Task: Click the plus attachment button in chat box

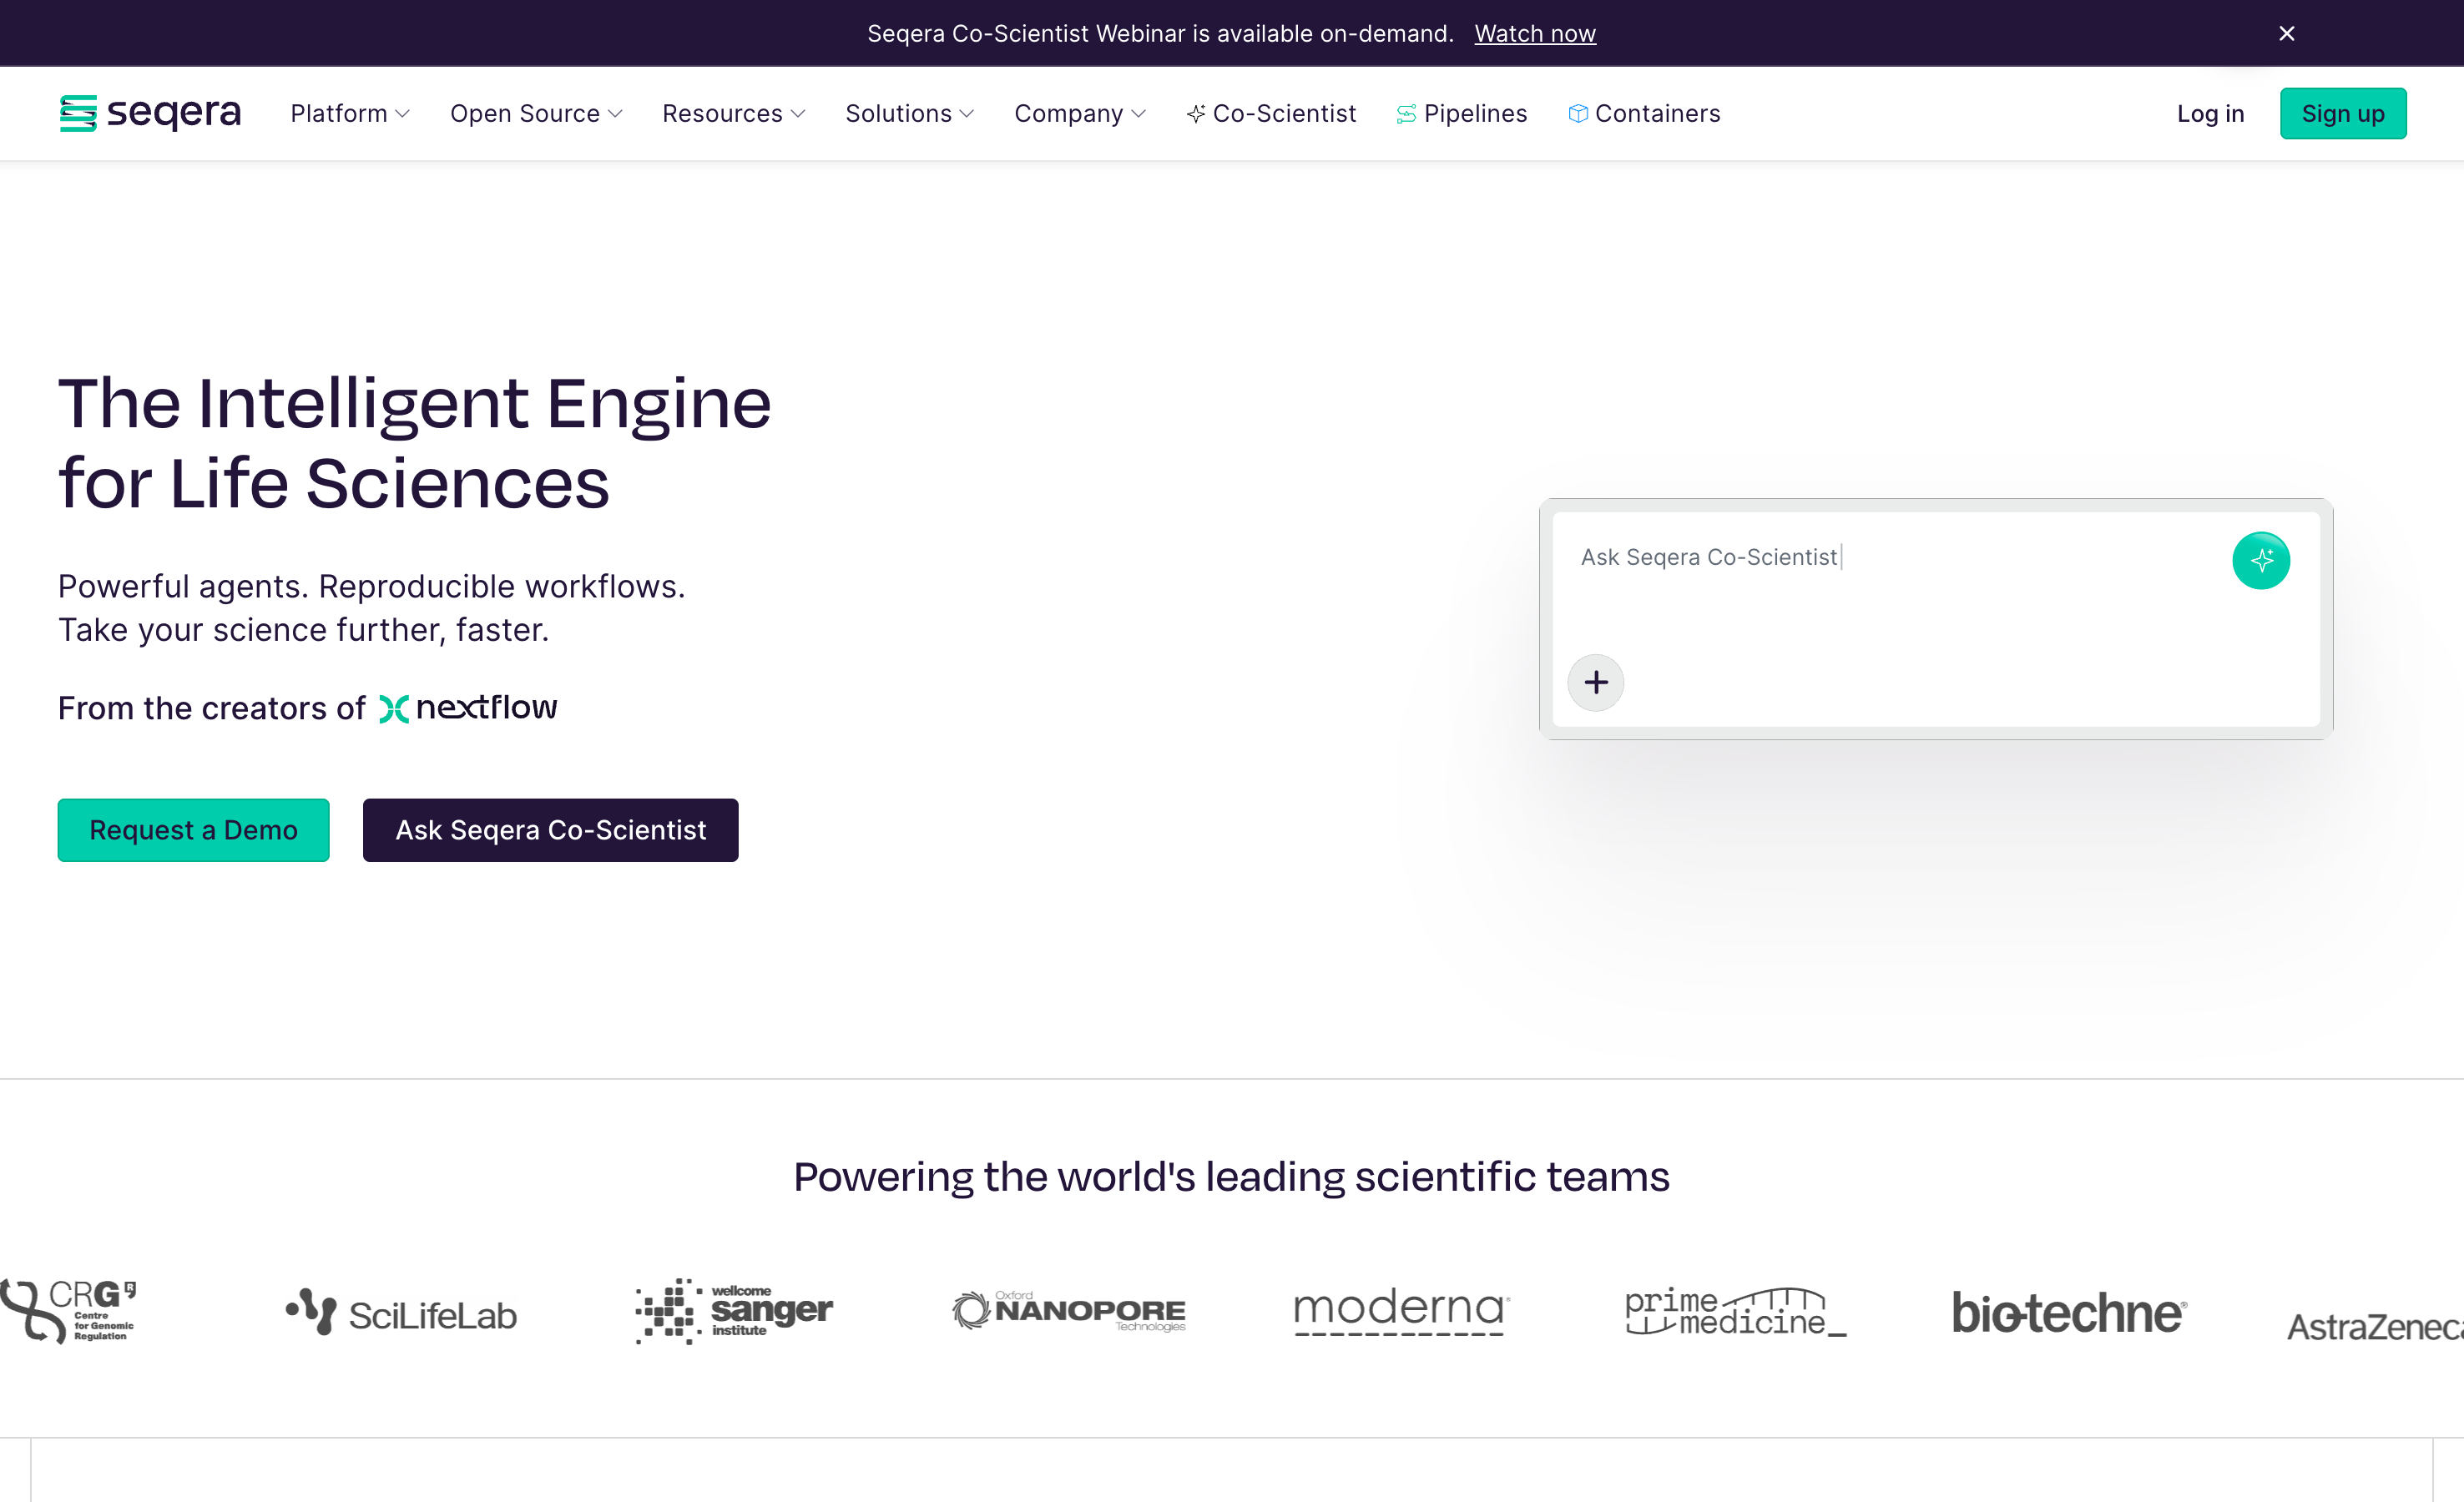Action: pos(1595,682)
